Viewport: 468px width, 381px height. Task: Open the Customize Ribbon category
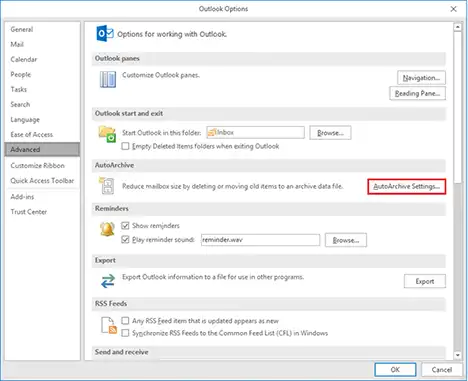coord(42,165)
